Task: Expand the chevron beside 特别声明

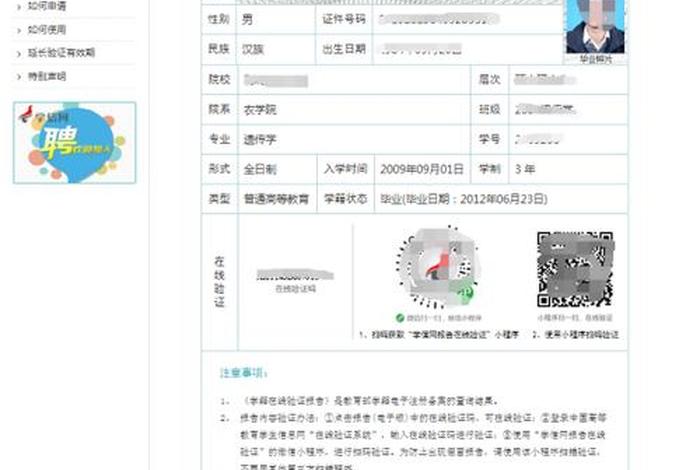Action: (x=19, y=76)
